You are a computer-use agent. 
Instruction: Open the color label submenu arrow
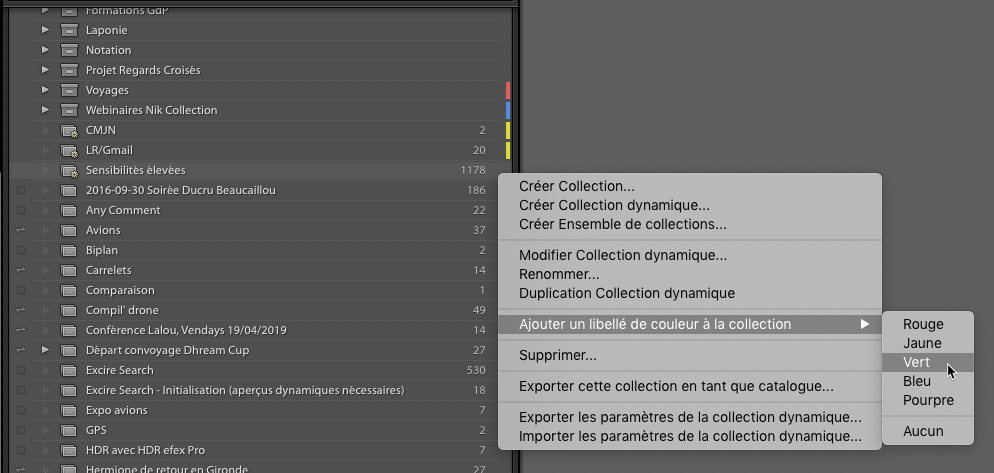[865, 324]
